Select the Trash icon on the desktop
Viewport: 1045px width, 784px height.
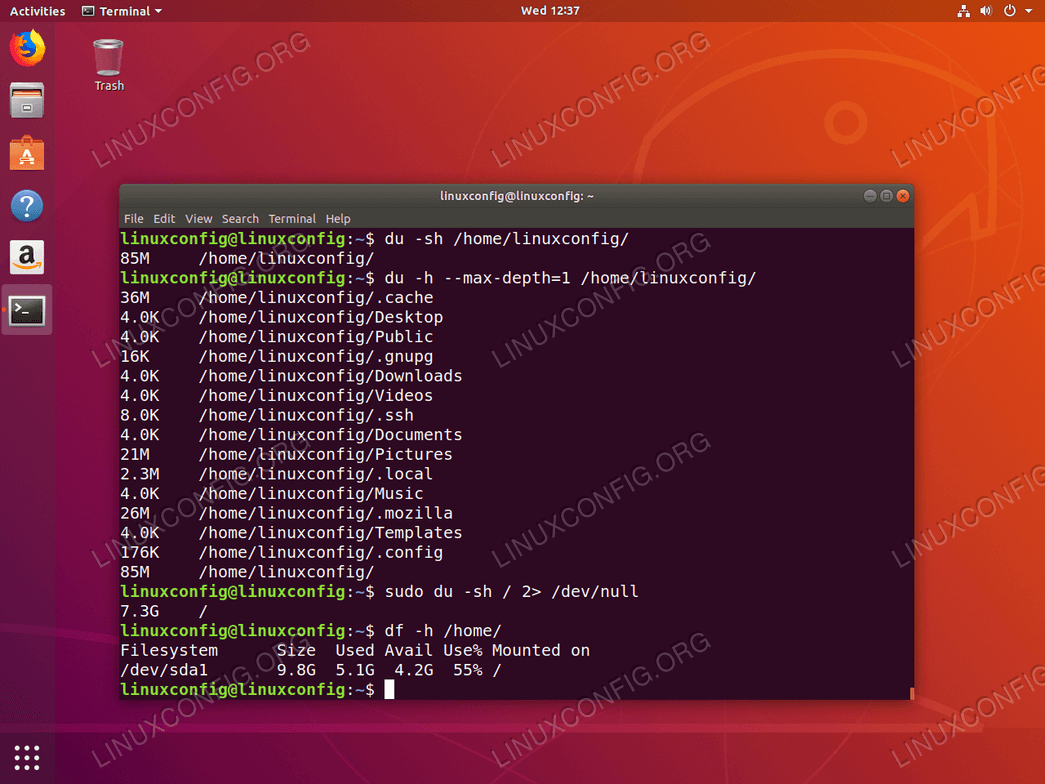(x=108, y=65)
